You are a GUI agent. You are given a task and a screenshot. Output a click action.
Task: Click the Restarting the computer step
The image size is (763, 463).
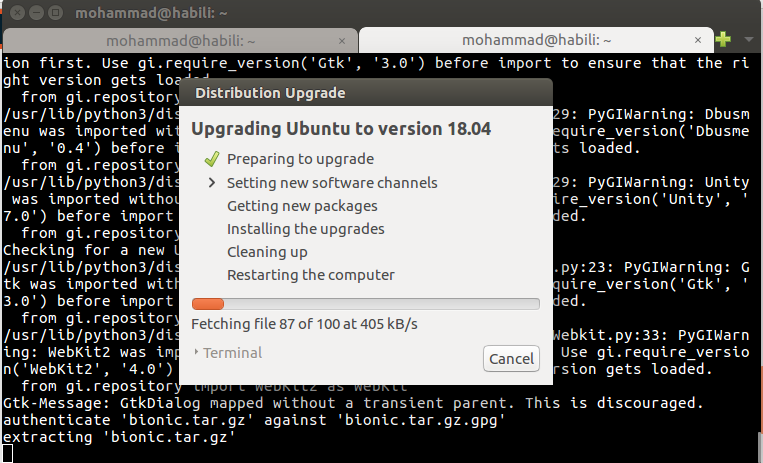pos(310,275)
